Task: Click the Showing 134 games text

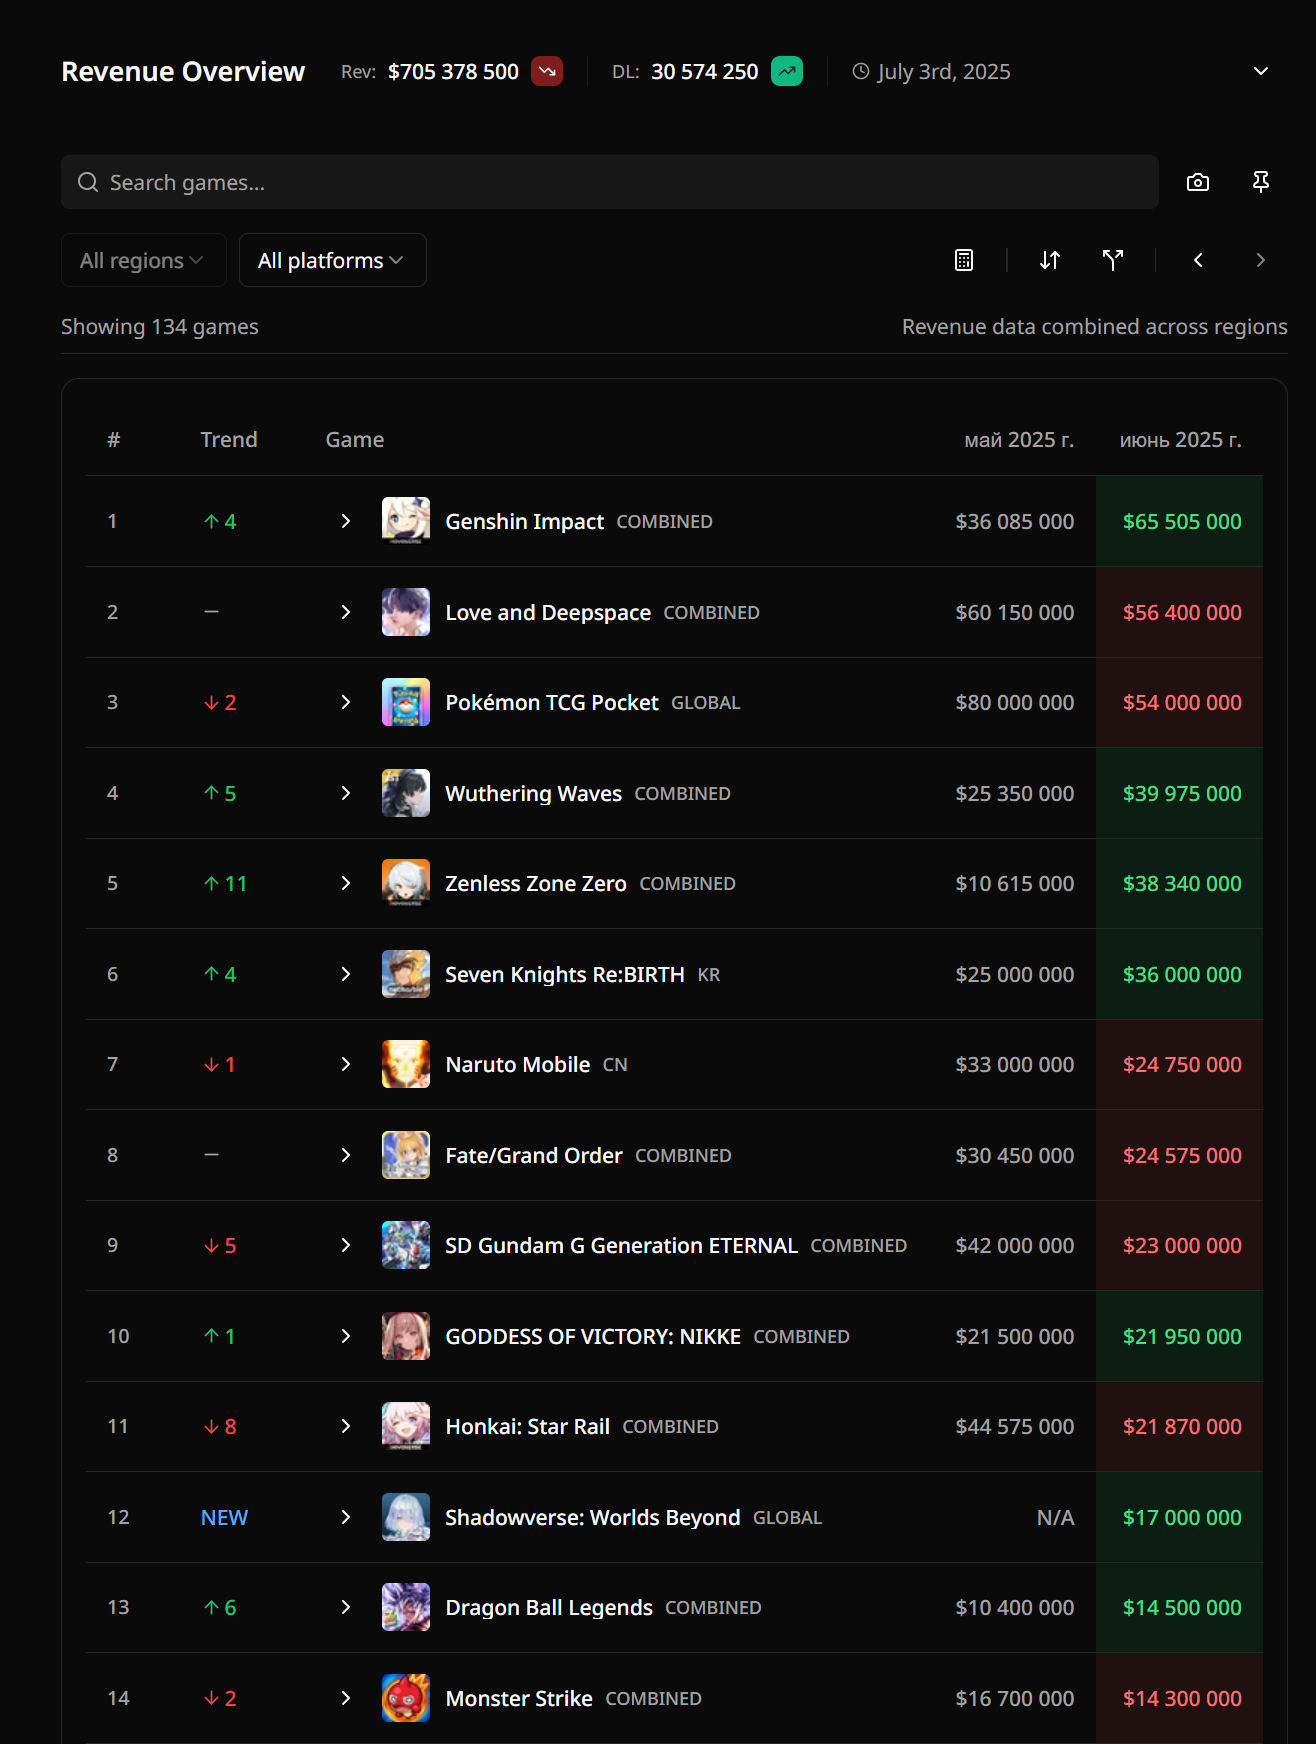Action: pyautogui.click(x=160, y=327)
